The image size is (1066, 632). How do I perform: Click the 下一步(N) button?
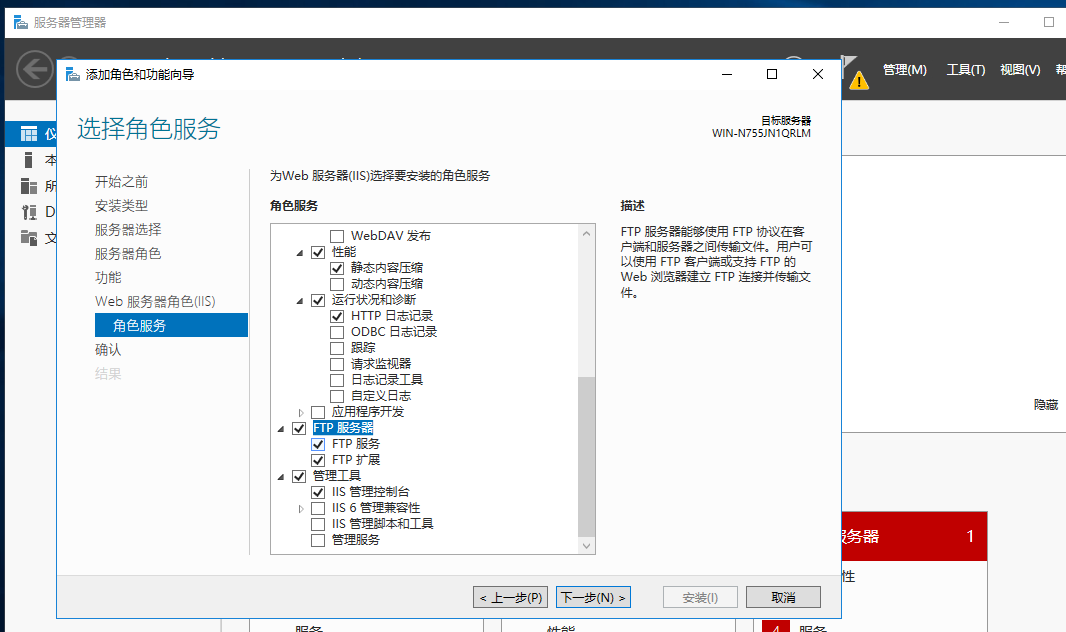click(x=594, y=597)
